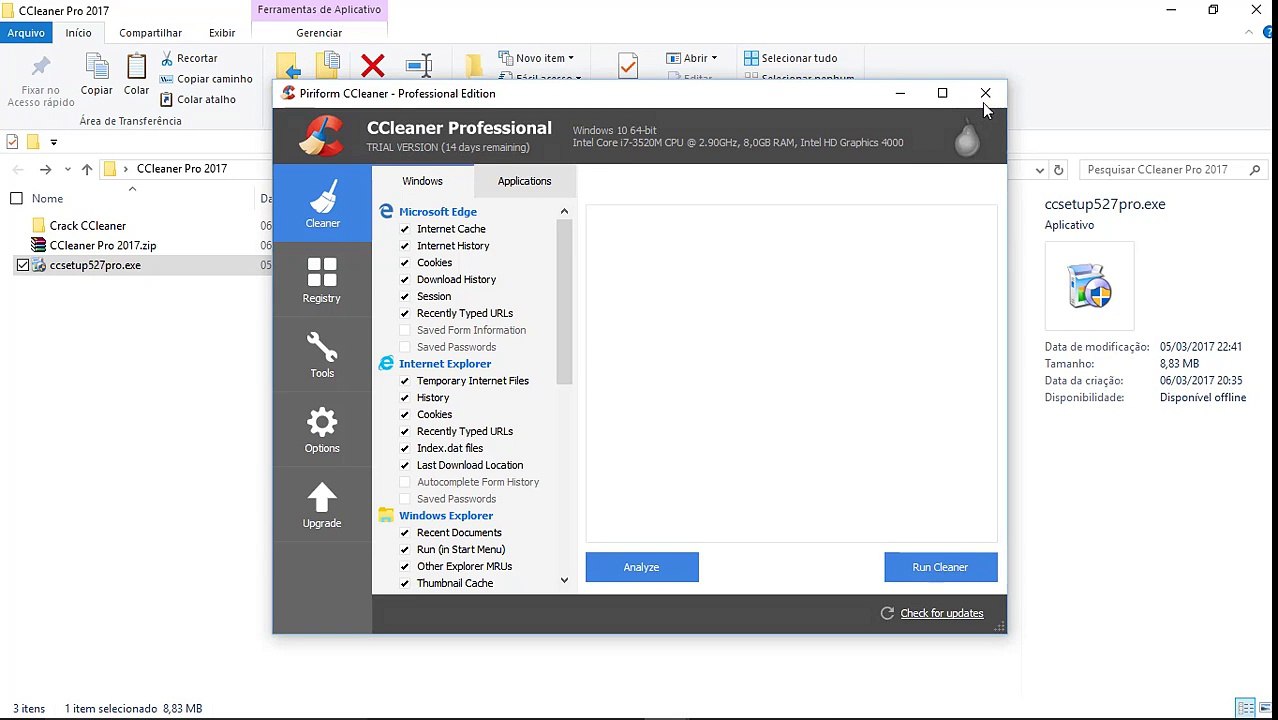The width and height of the screenshot is (1278, 720).
Task: Open Quick Access Toolbar customize dropdown
Action: coord(54,141)
